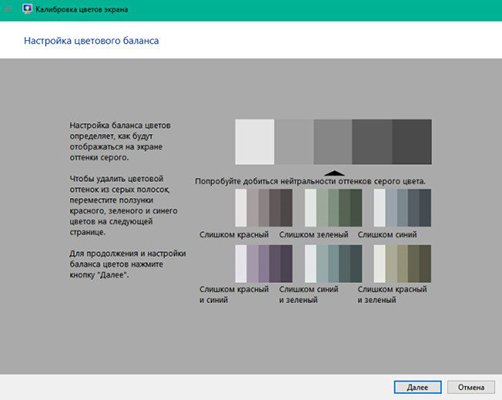
Task: Click the 'Слишком красный и зеленый' sample image
Action: [x=402, y=264]
